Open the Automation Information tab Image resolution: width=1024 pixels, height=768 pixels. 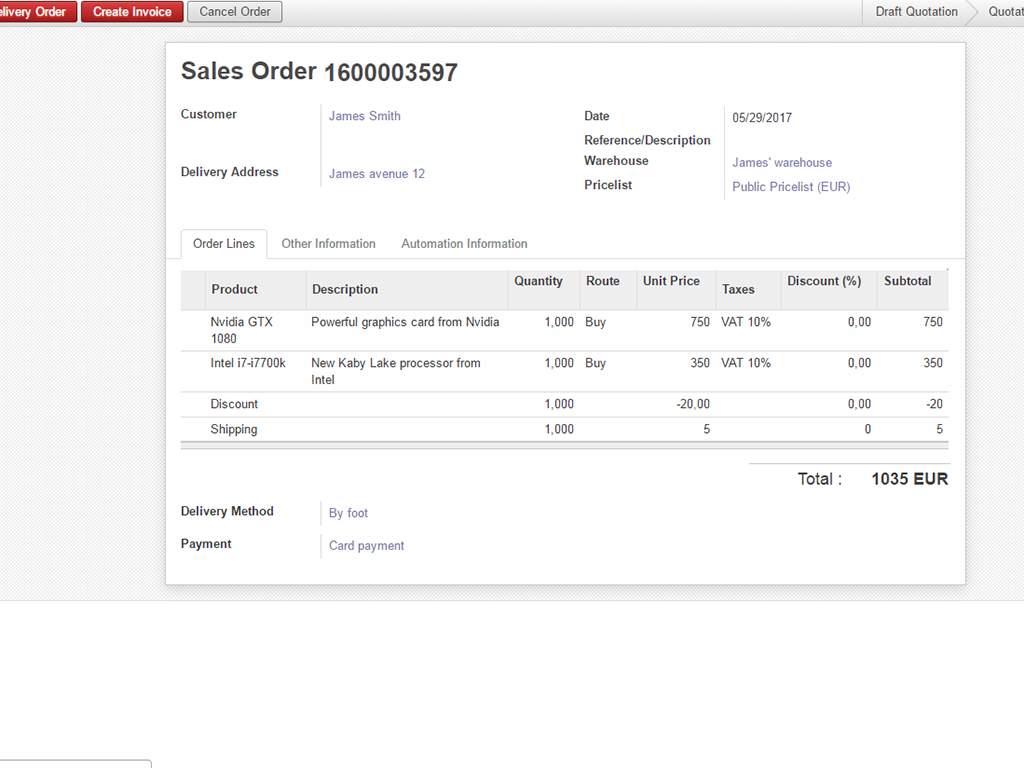(464, 244)
